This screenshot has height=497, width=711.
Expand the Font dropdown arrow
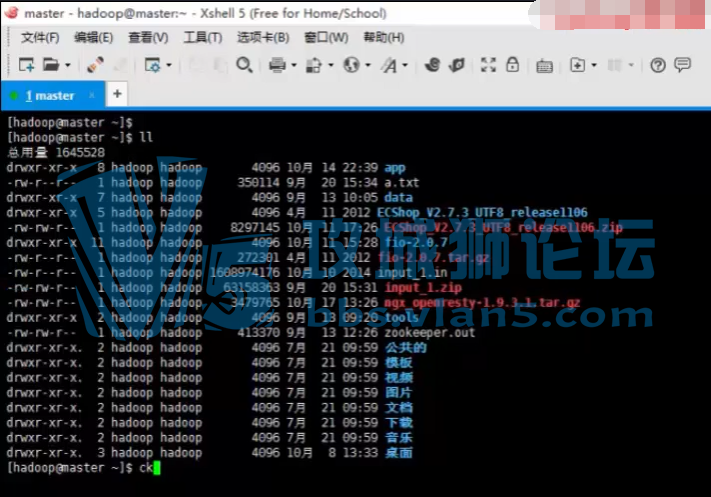click(x=405, y=65)
